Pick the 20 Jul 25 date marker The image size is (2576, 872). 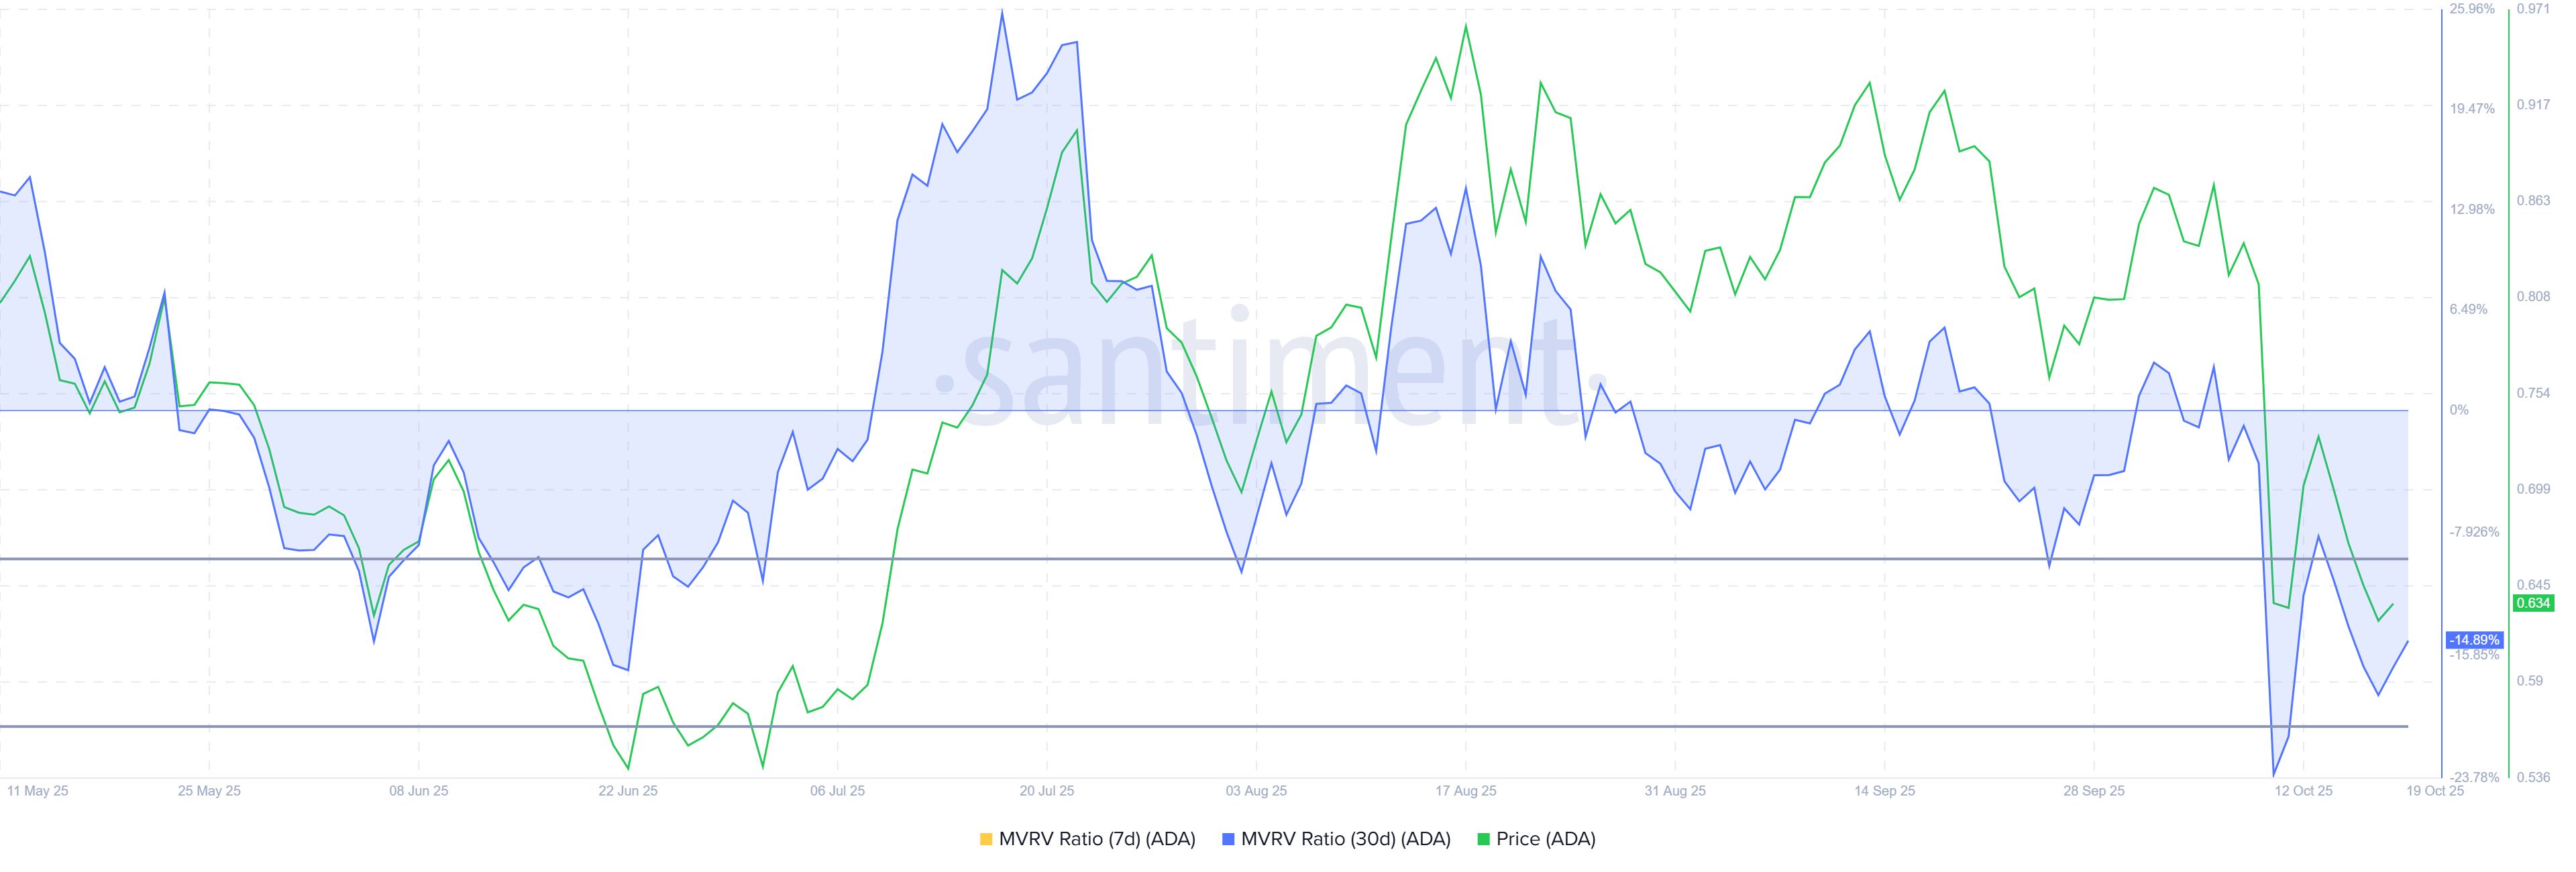[1046, 791]
